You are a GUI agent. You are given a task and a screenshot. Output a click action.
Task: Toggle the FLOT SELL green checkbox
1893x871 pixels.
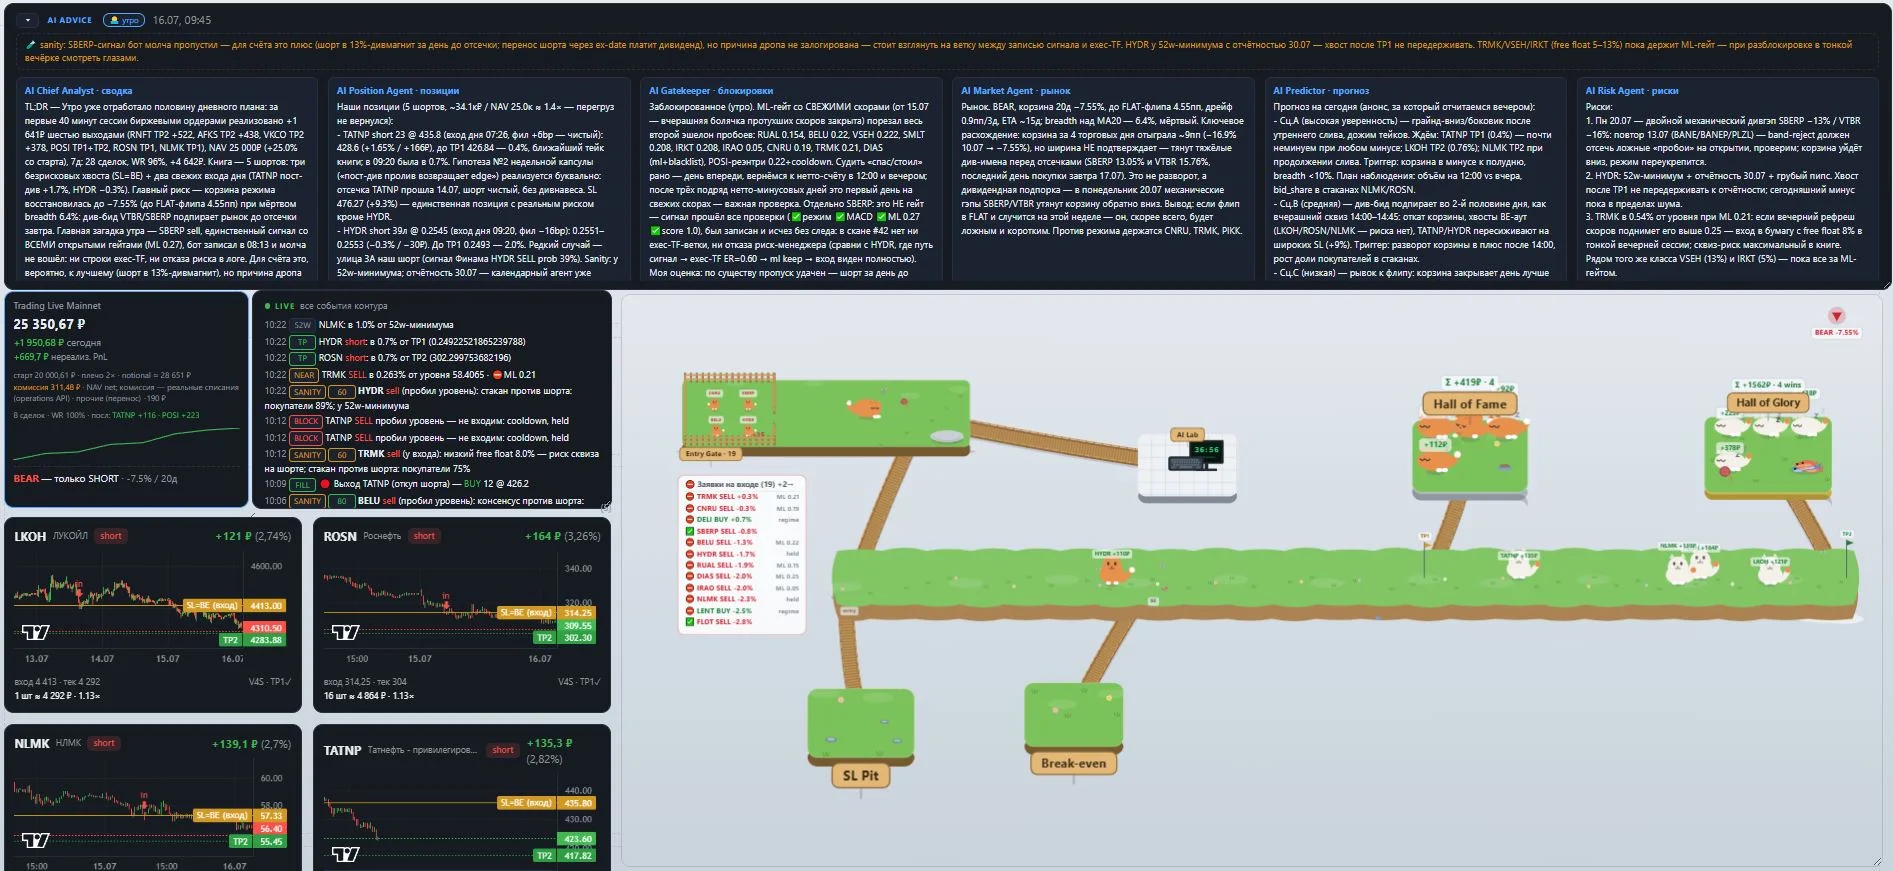(x=689, y=622)
